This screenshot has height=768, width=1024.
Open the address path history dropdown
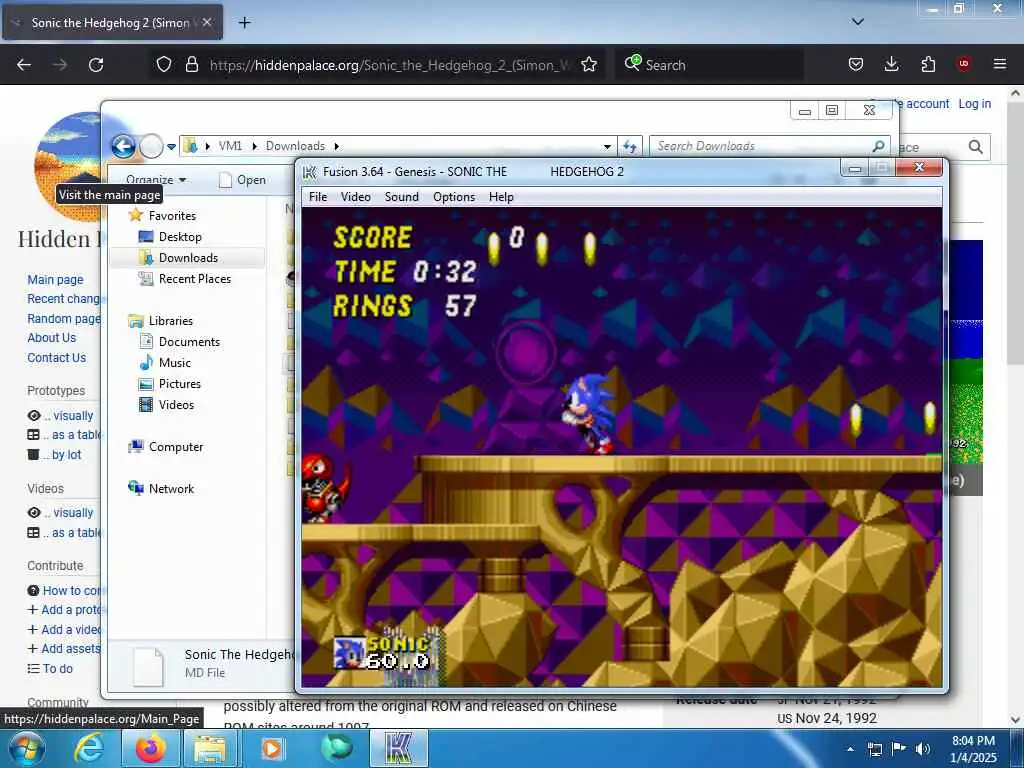click(x=607, y=147)
